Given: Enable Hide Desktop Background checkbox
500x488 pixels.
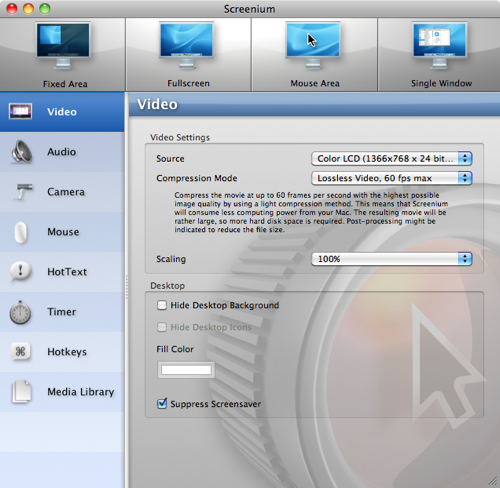Looking at the screenshot, I should pos(162,305).
